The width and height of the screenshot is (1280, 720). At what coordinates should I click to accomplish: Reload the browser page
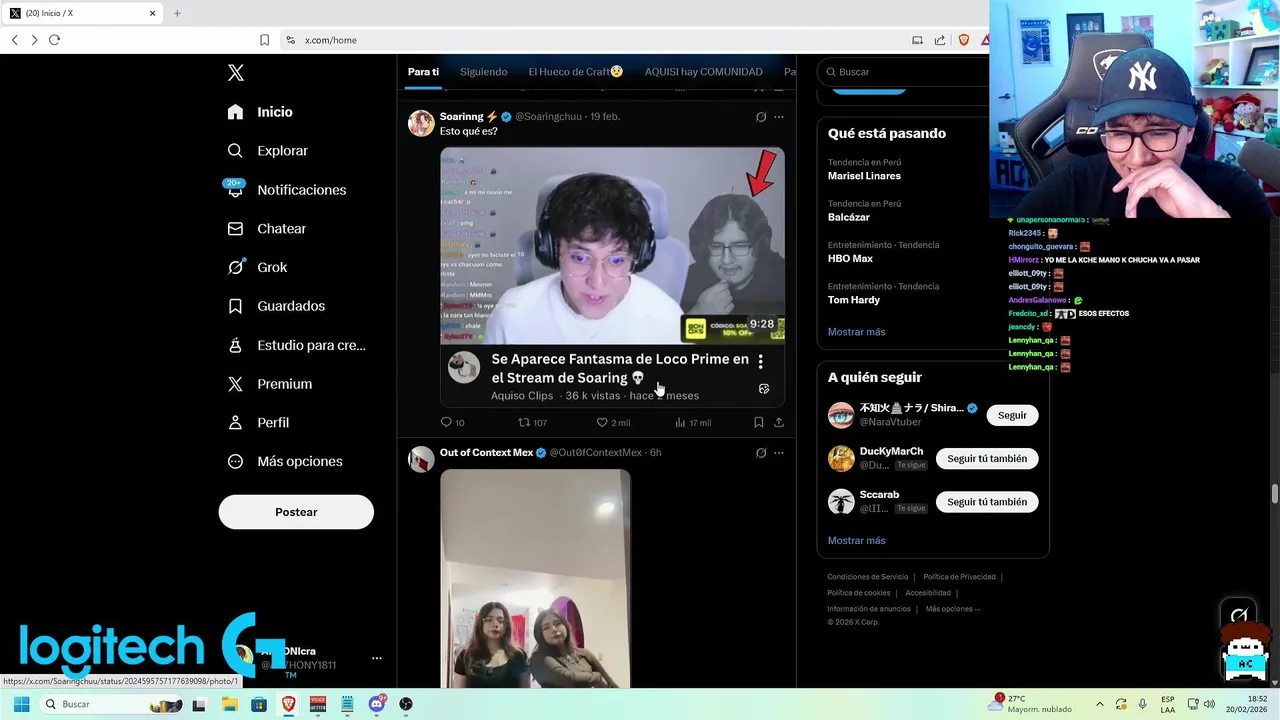pos(54,40)
